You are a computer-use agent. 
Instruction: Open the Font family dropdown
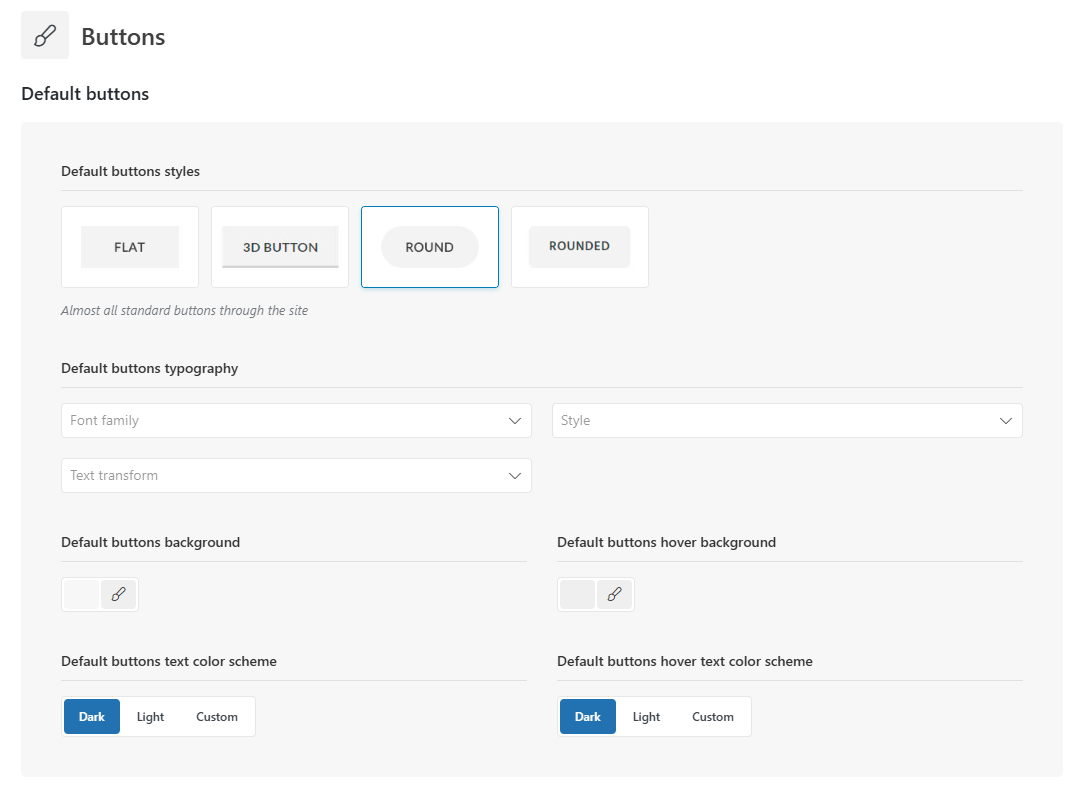tap(296, 421)
